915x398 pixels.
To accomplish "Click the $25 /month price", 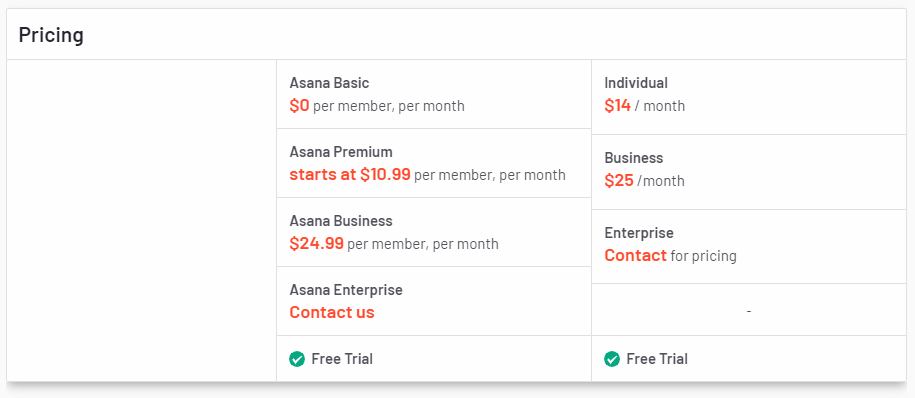I will click(645, 181).
